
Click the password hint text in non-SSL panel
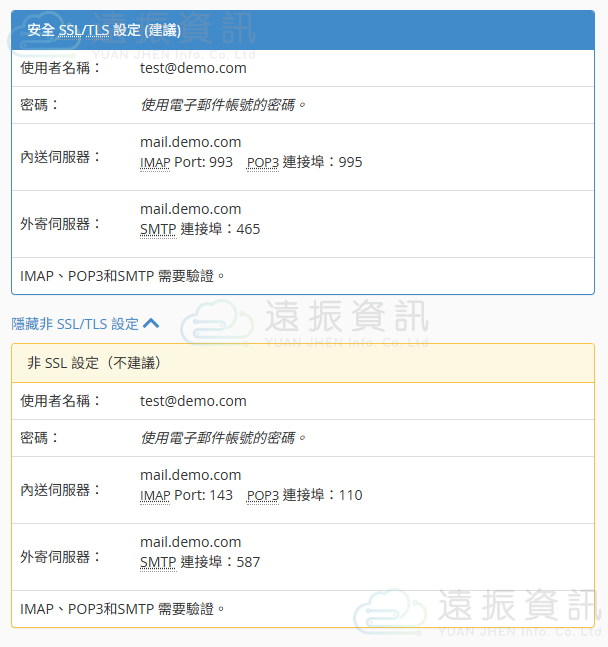pyautogui.click(x=223, y=438)
